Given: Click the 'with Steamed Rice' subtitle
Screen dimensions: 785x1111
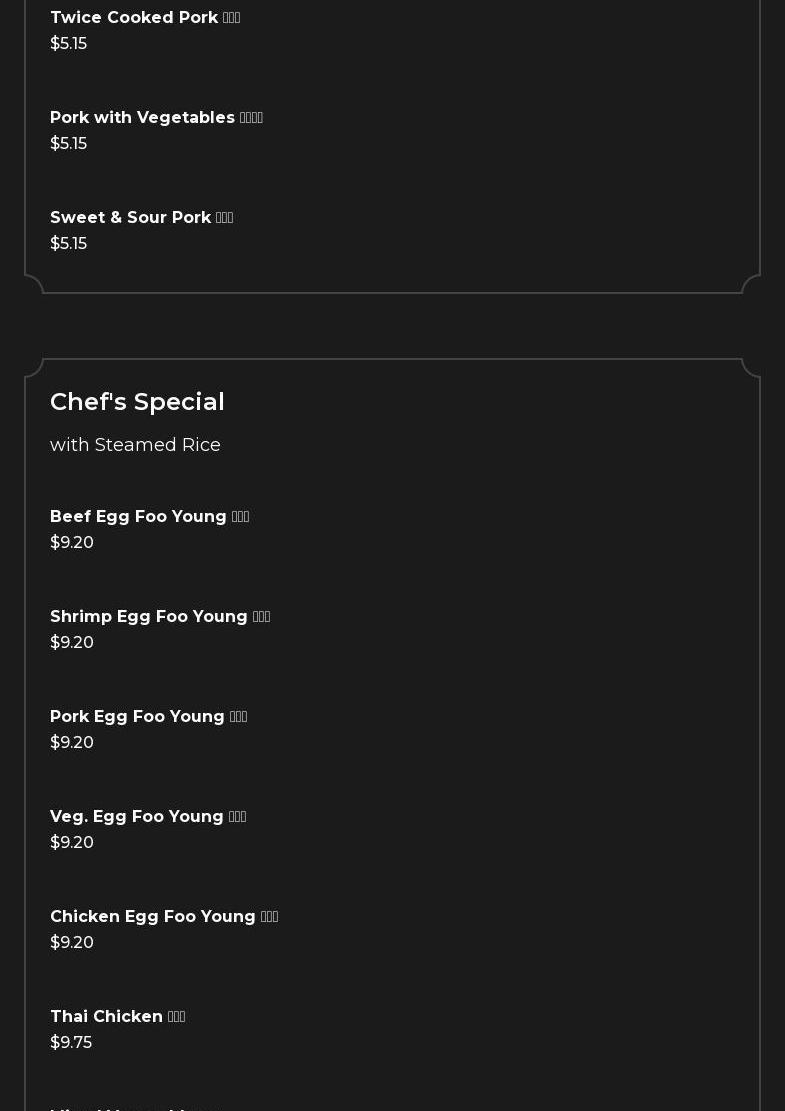Looking at the screenshot, I should tap(135, 445).
